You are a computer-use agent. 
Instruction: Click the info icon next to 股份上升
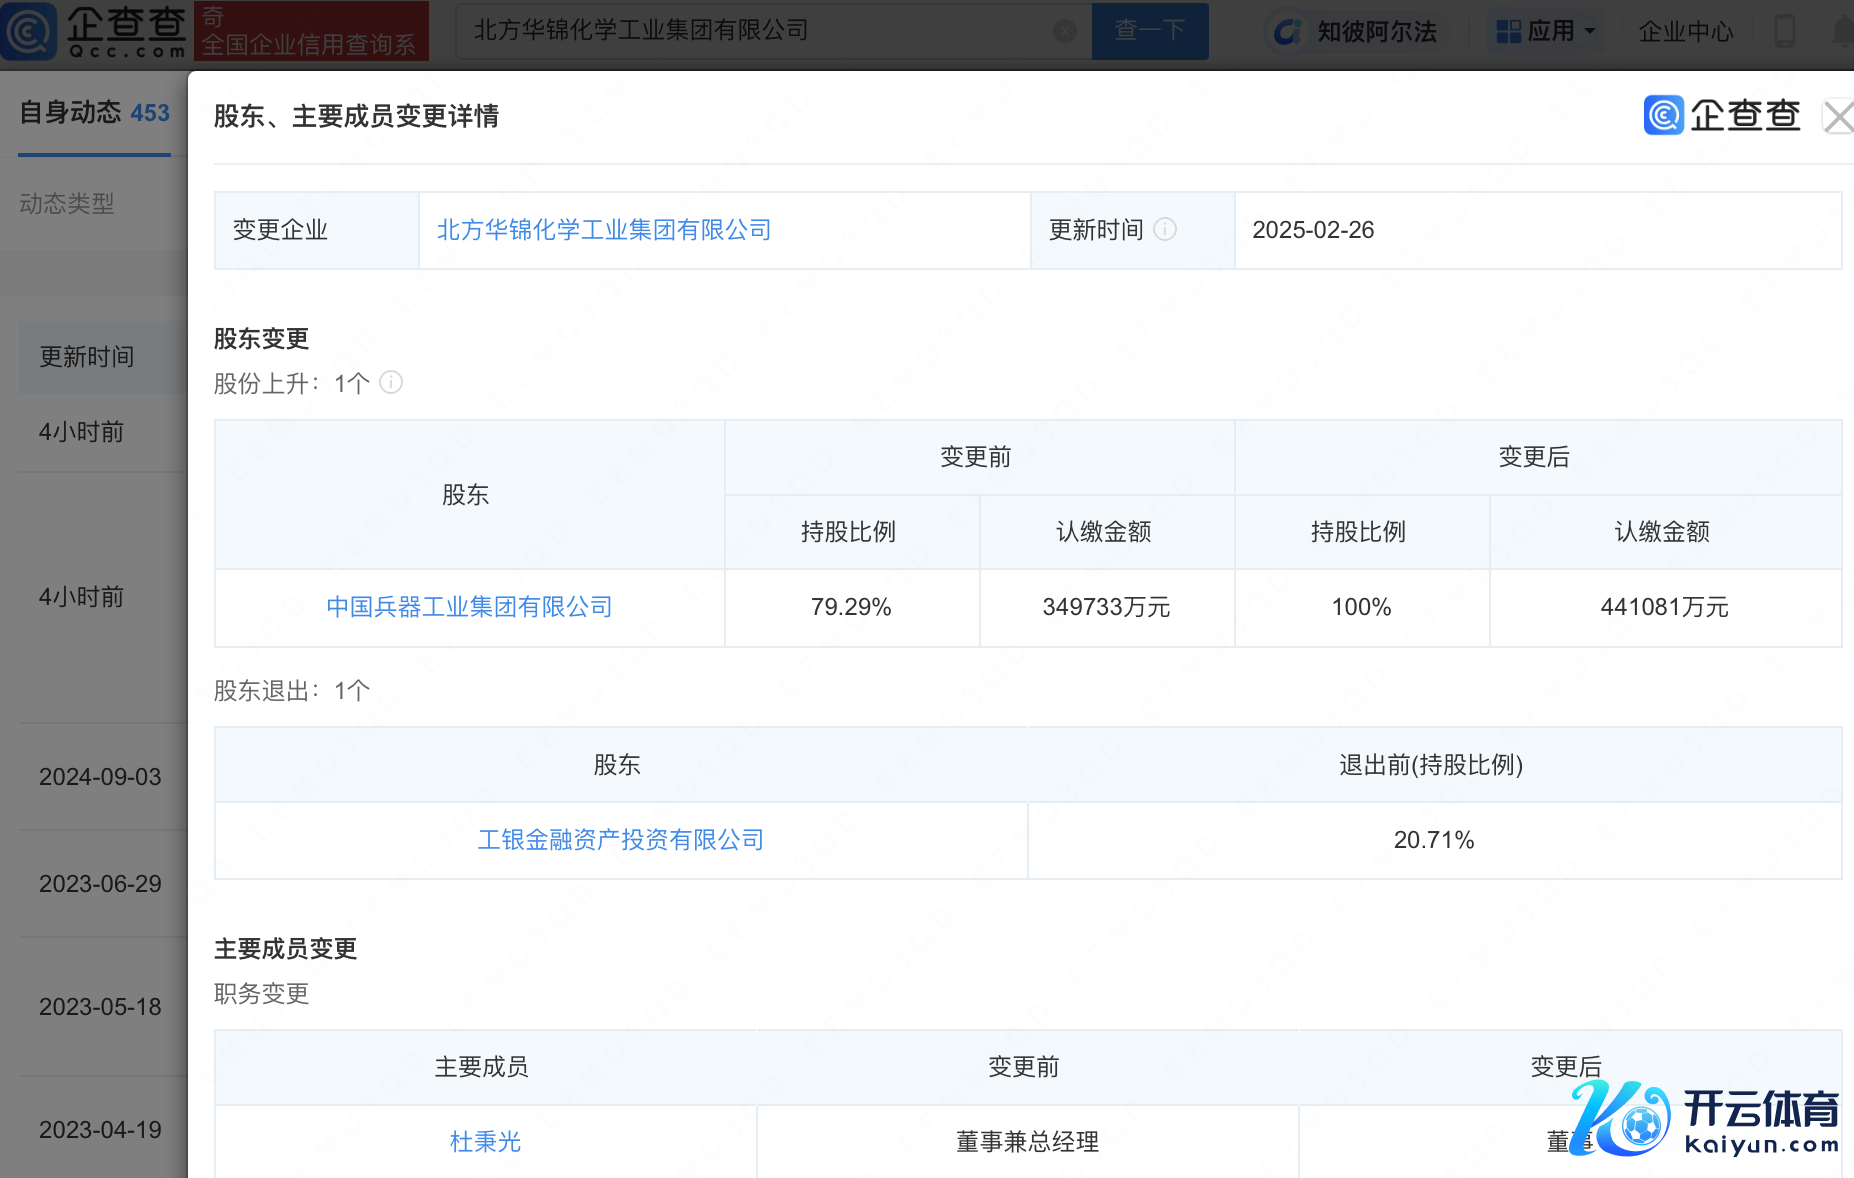coord(391,382)
